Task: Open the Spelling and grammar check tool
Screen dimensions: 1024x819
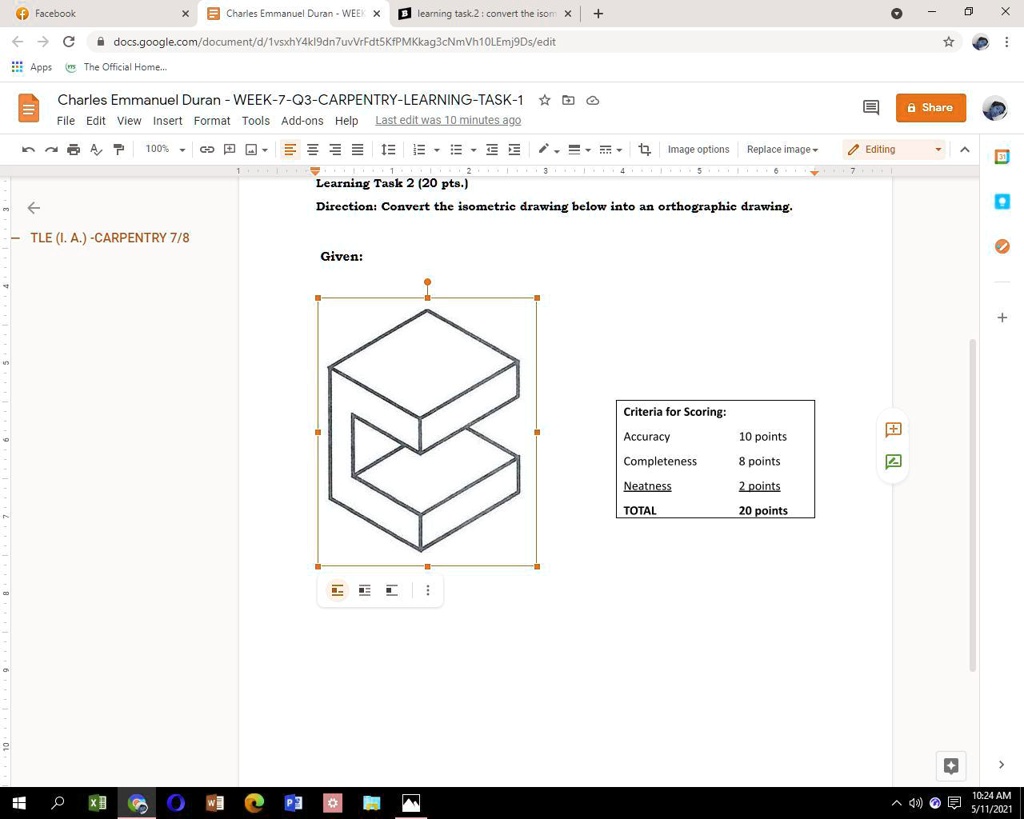Action: pyautogui.click(x=95, y=149)
